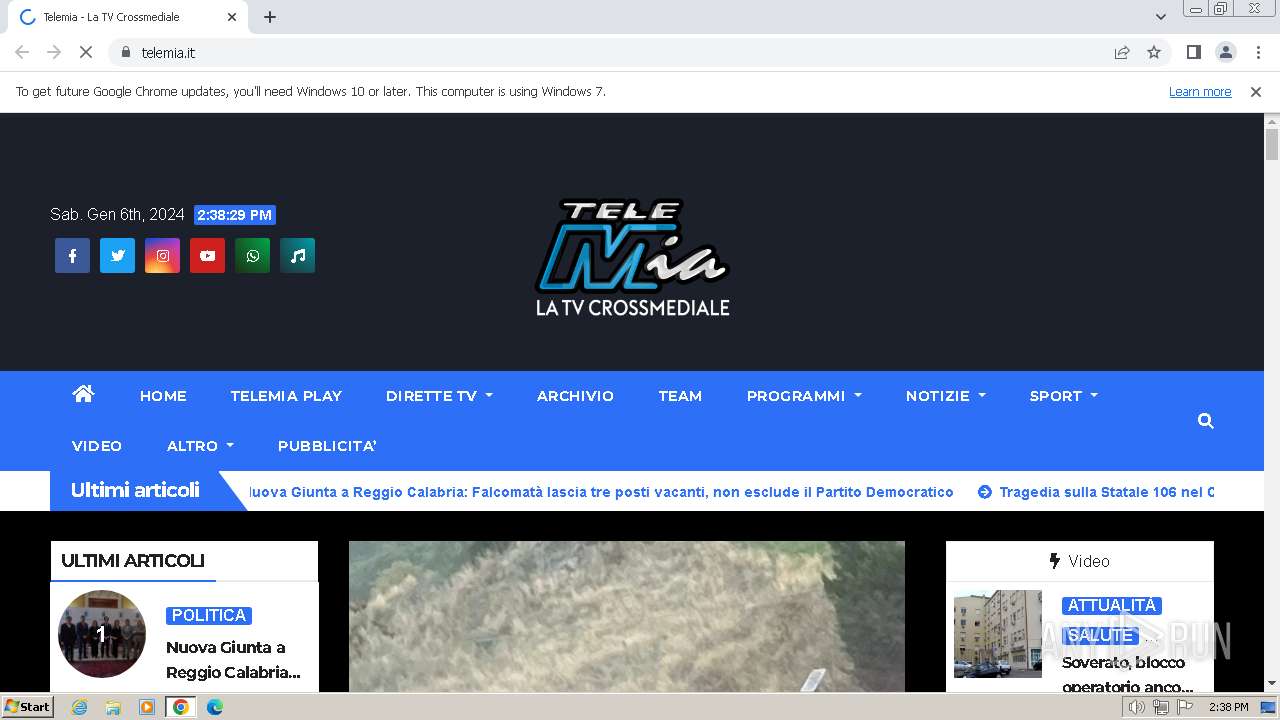Screen dimensions: 1280x720
Task: Open Nuova Giunta a Reggio Calabria article
Action: coord(233,660)
